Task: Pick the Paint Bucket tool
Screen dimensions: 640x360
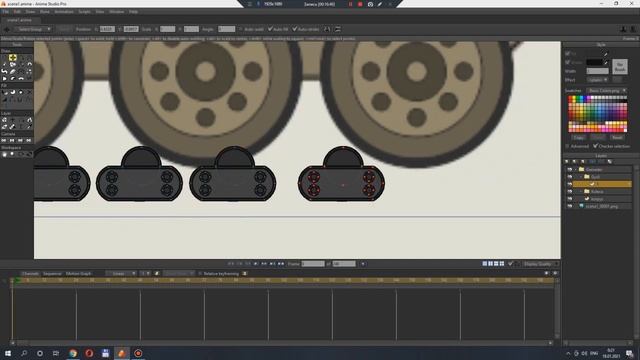Action: [21, 92]
